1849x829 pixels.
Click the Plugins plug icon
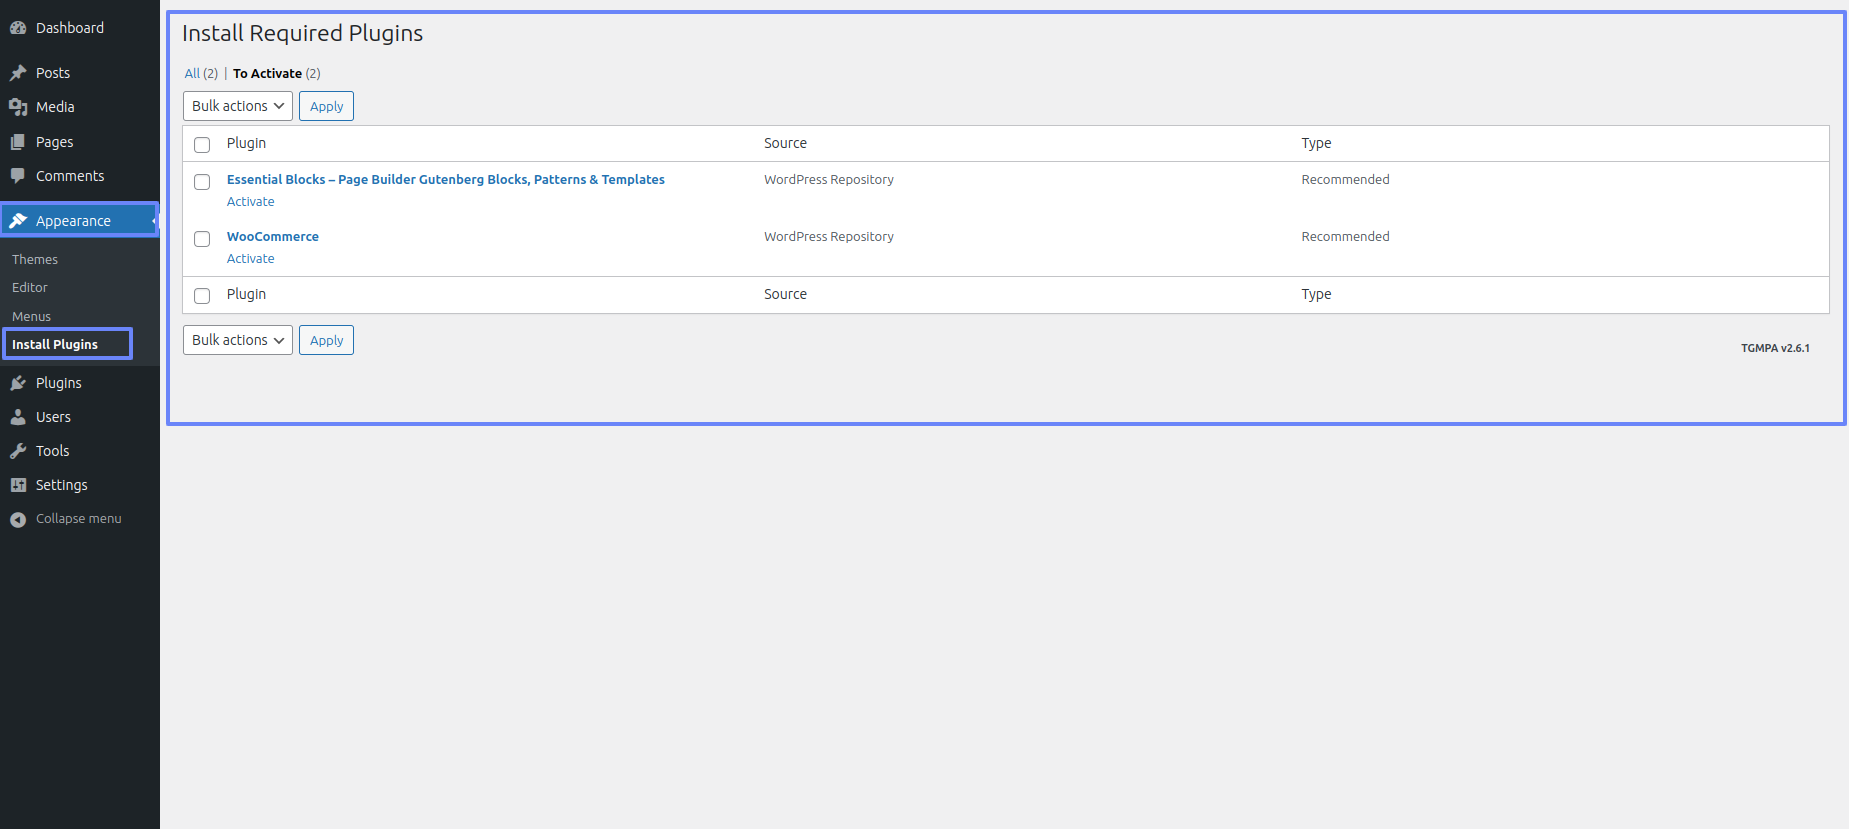coord(18,383)
